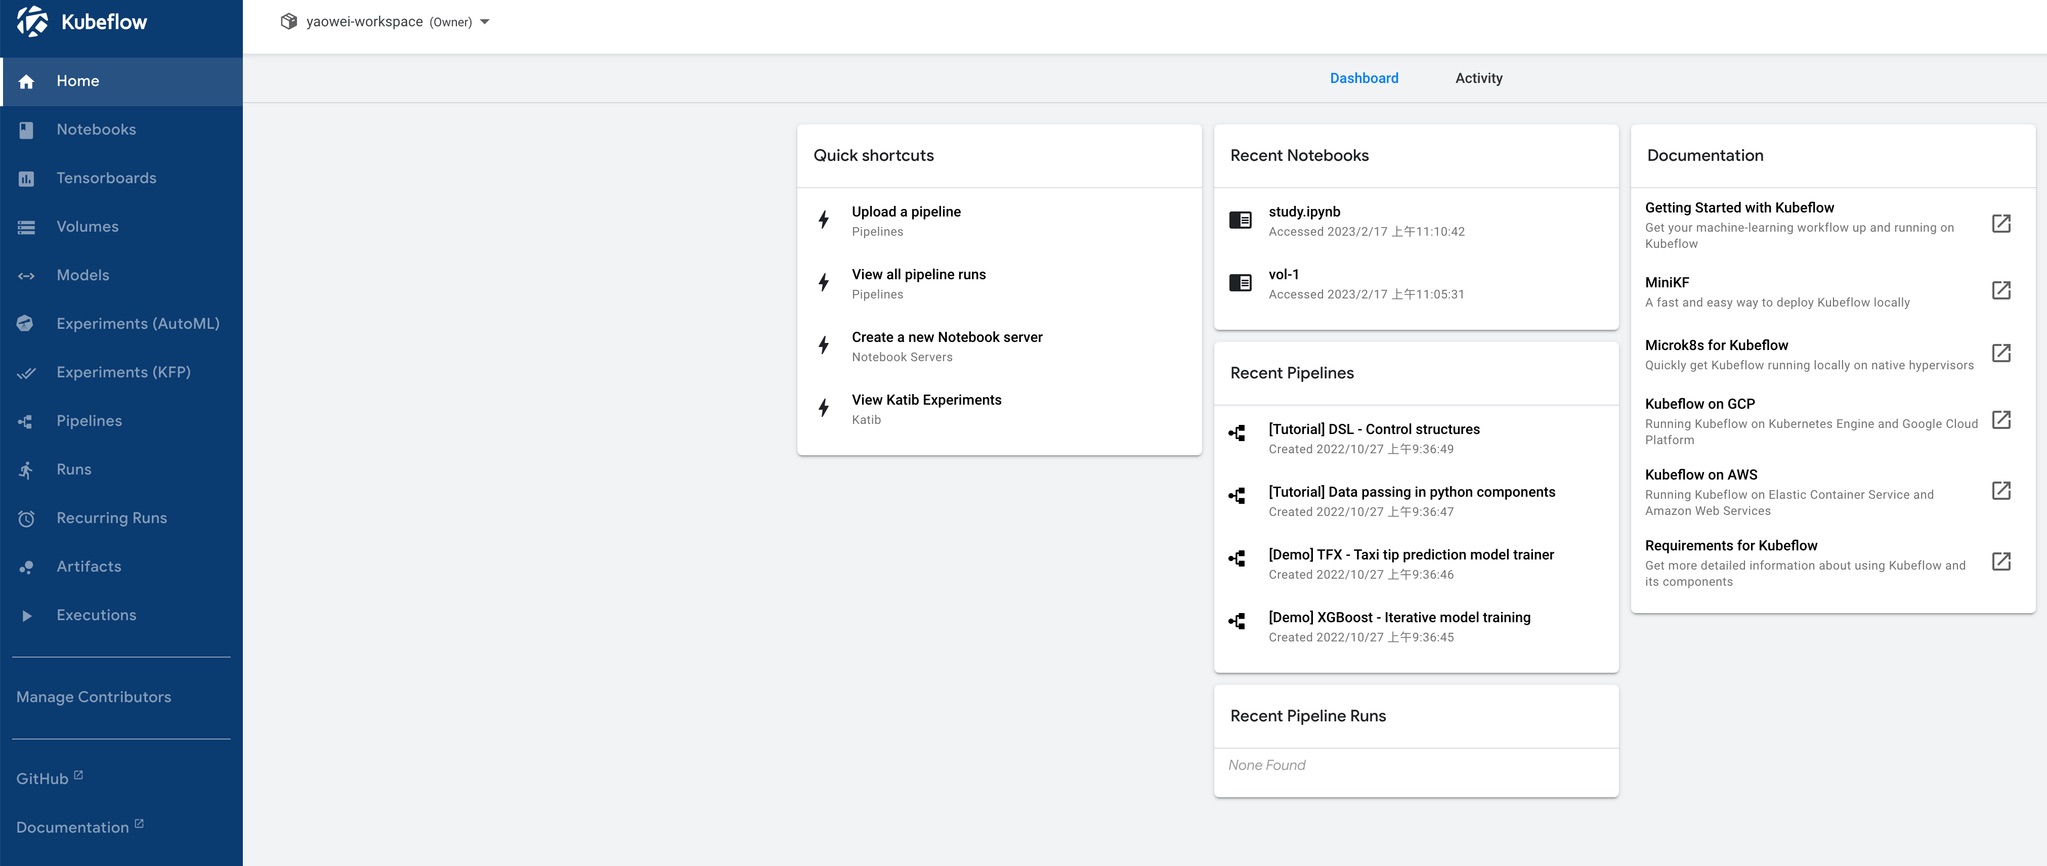Go to Artifacts in the sidebar
Screen dimensions: 2047x866
click(121, 567)
